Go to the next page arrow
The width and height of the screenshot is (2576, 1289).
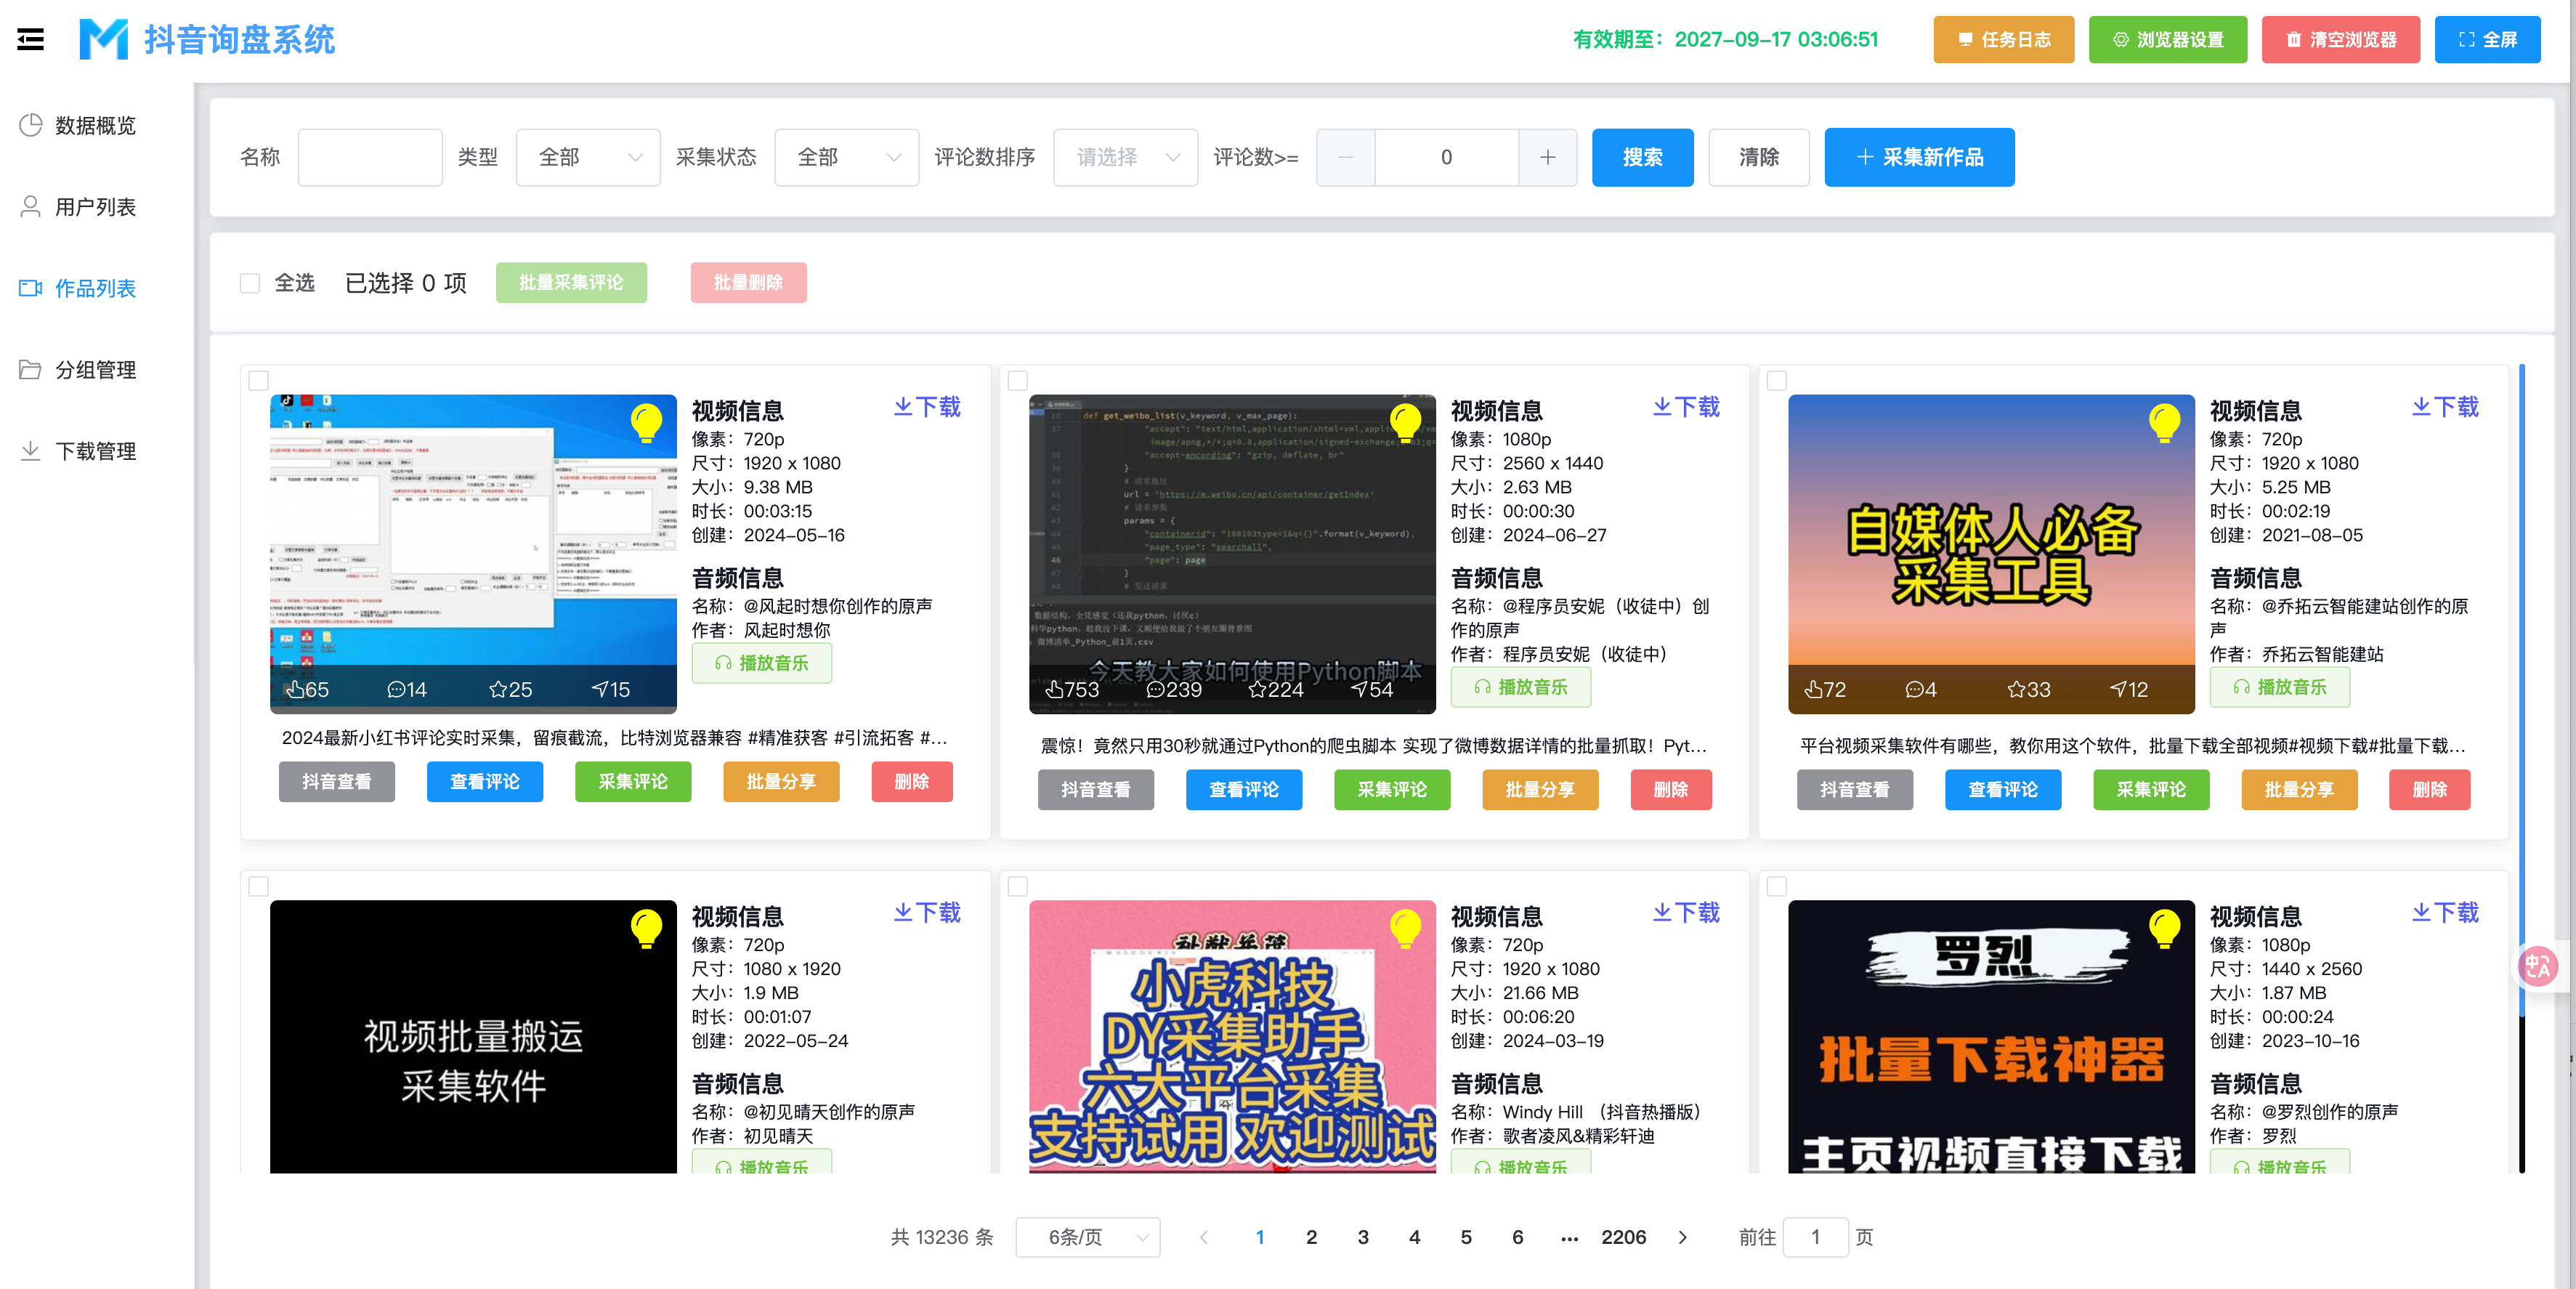1683,1237
